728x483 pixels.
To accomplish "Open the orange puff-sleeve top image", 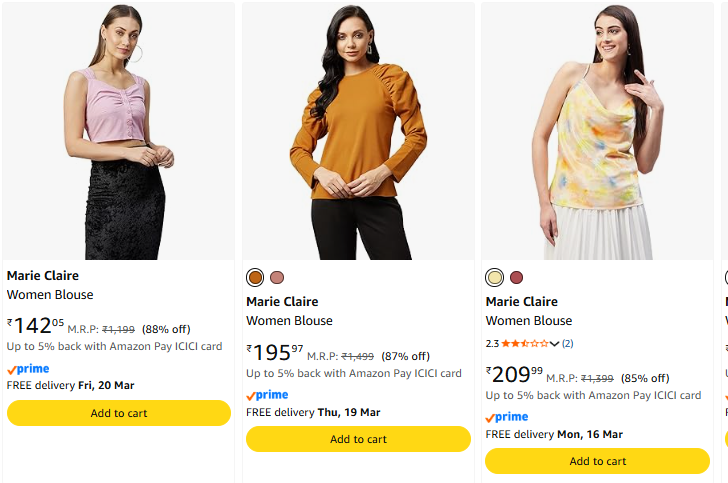I will coord(358,130).
